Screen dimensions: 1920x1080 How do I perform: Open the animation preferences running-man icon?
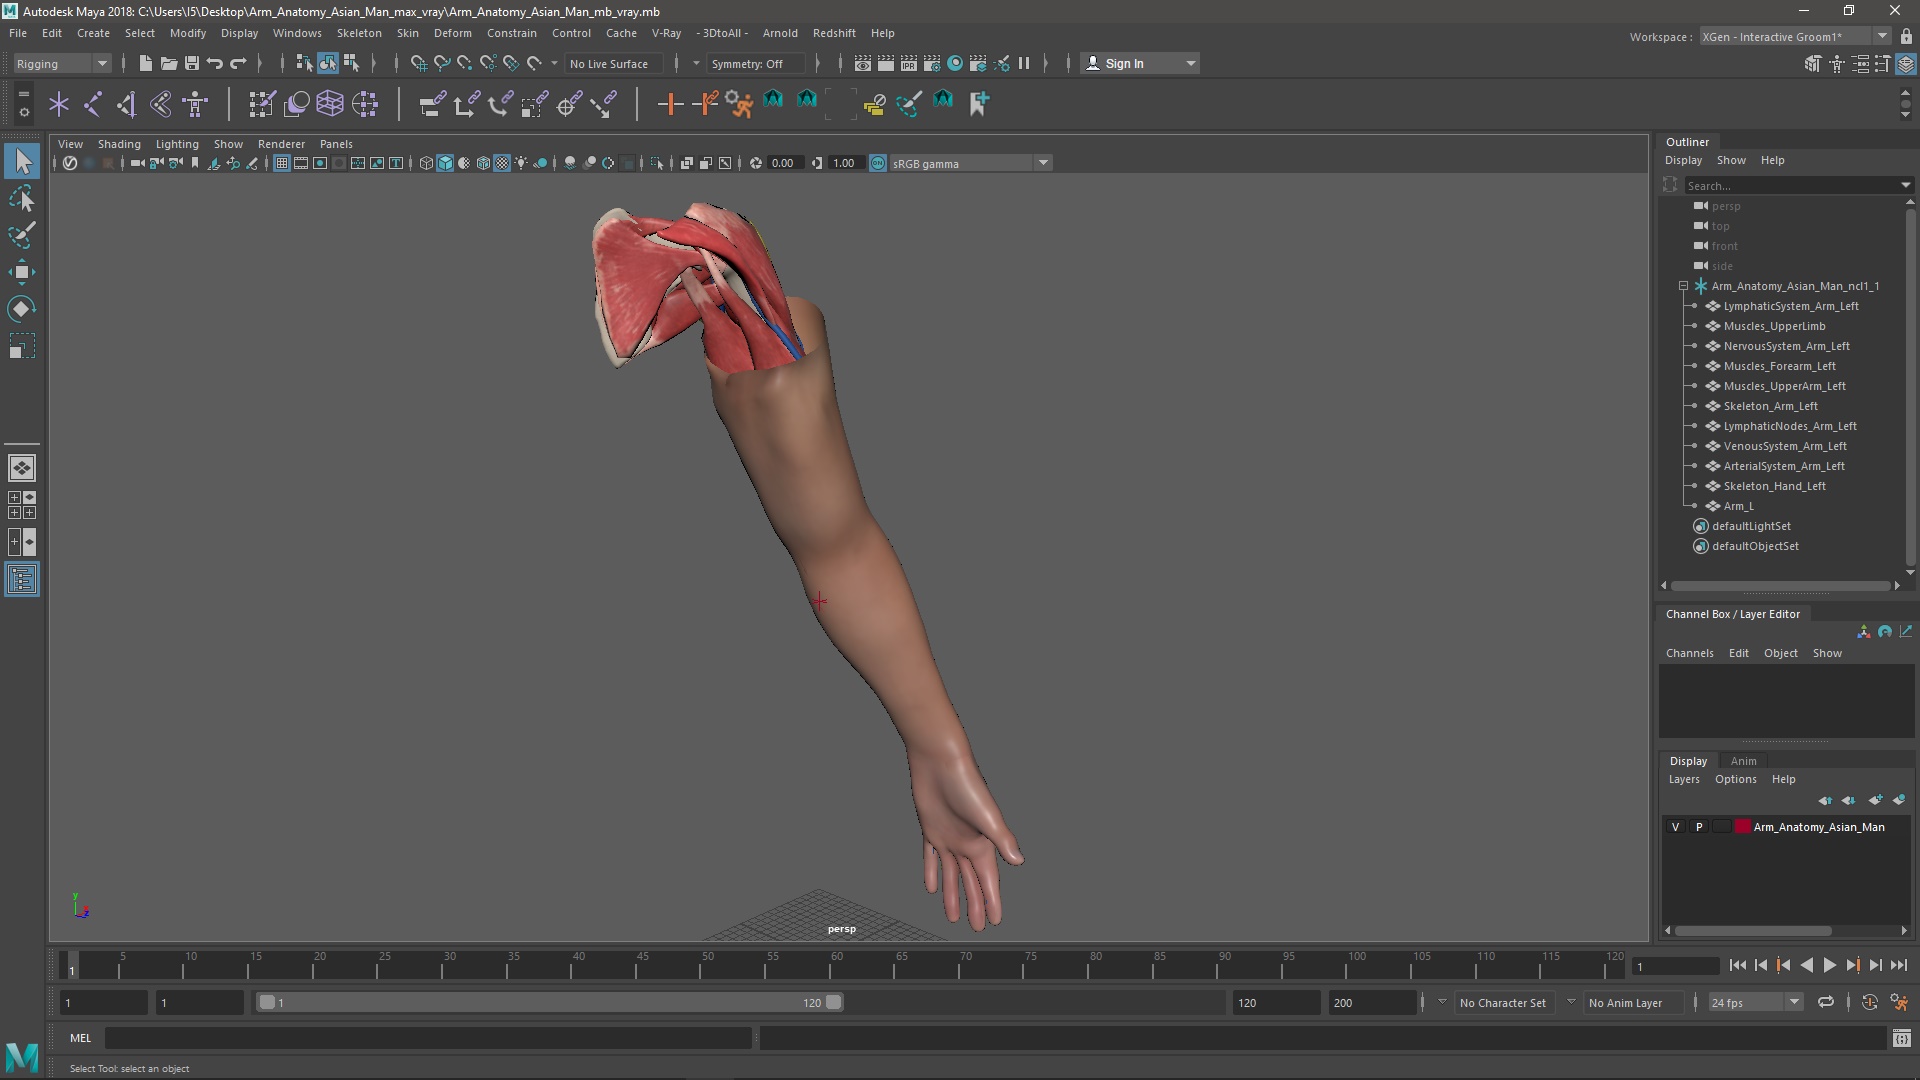coord(1899,1002)
